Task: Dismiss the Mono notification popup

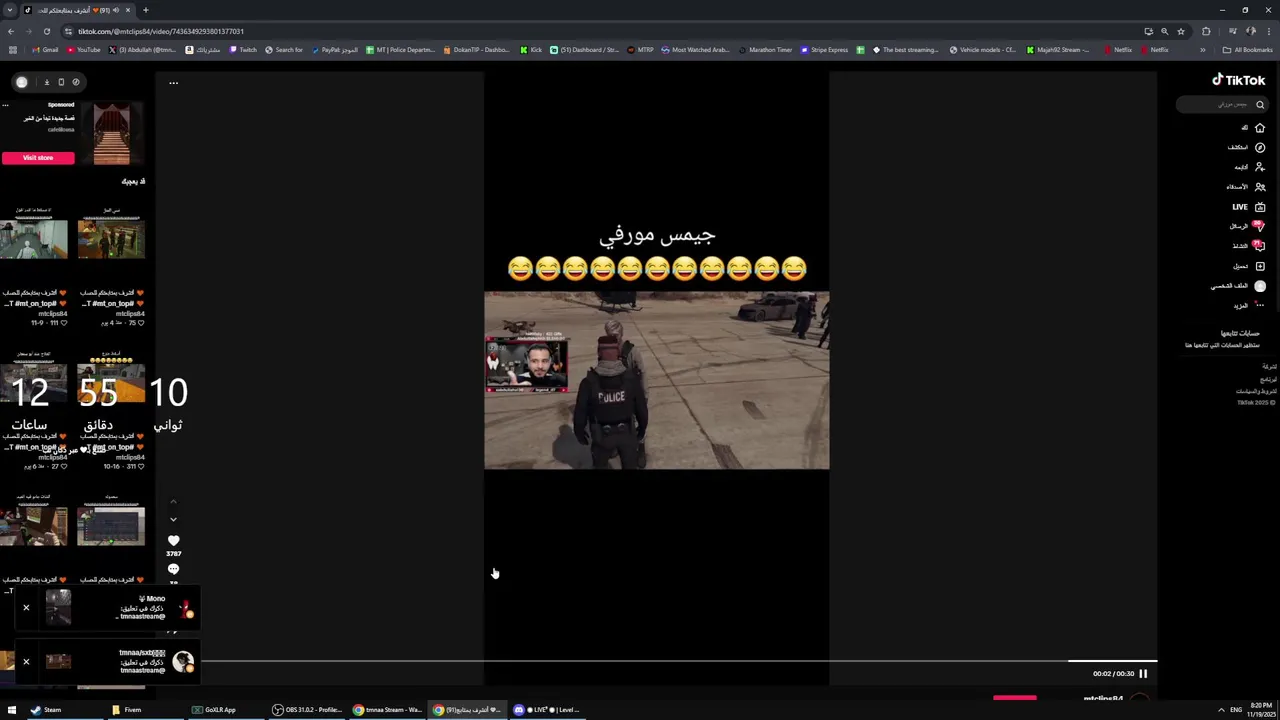Action: click(26, 607)
